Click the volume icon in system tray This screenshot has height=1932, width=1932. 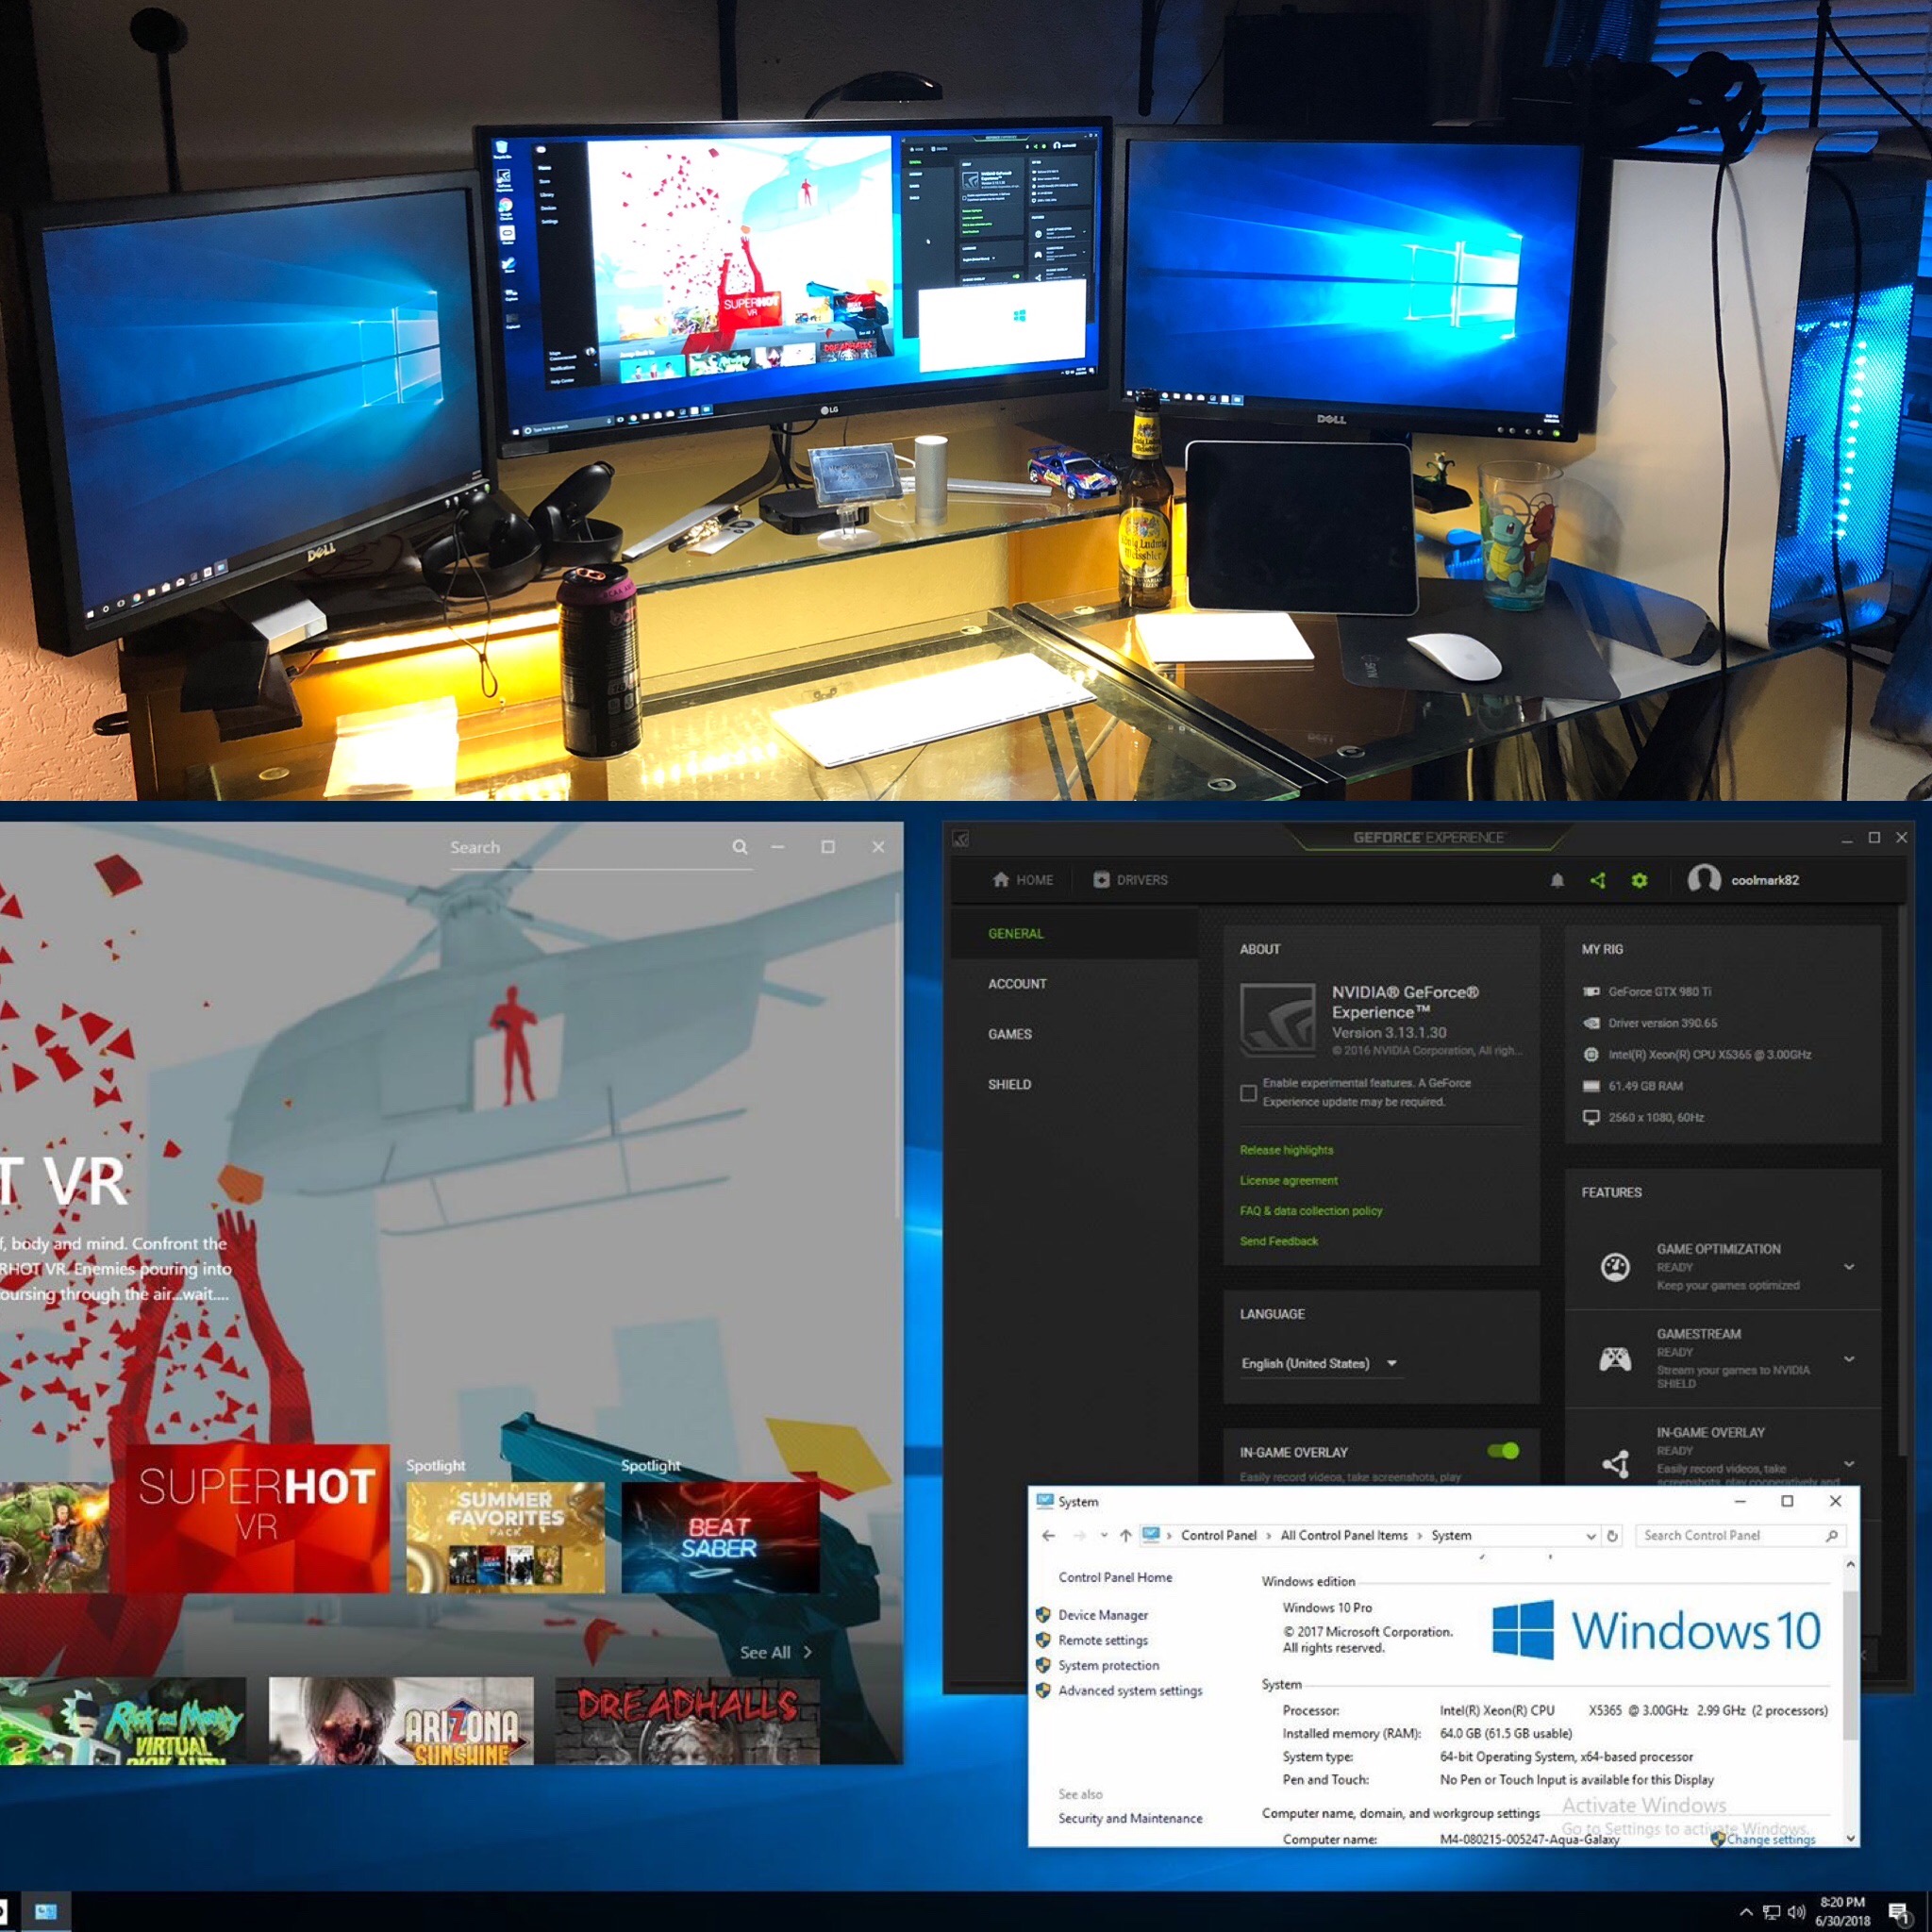tap(1796, 1912)
